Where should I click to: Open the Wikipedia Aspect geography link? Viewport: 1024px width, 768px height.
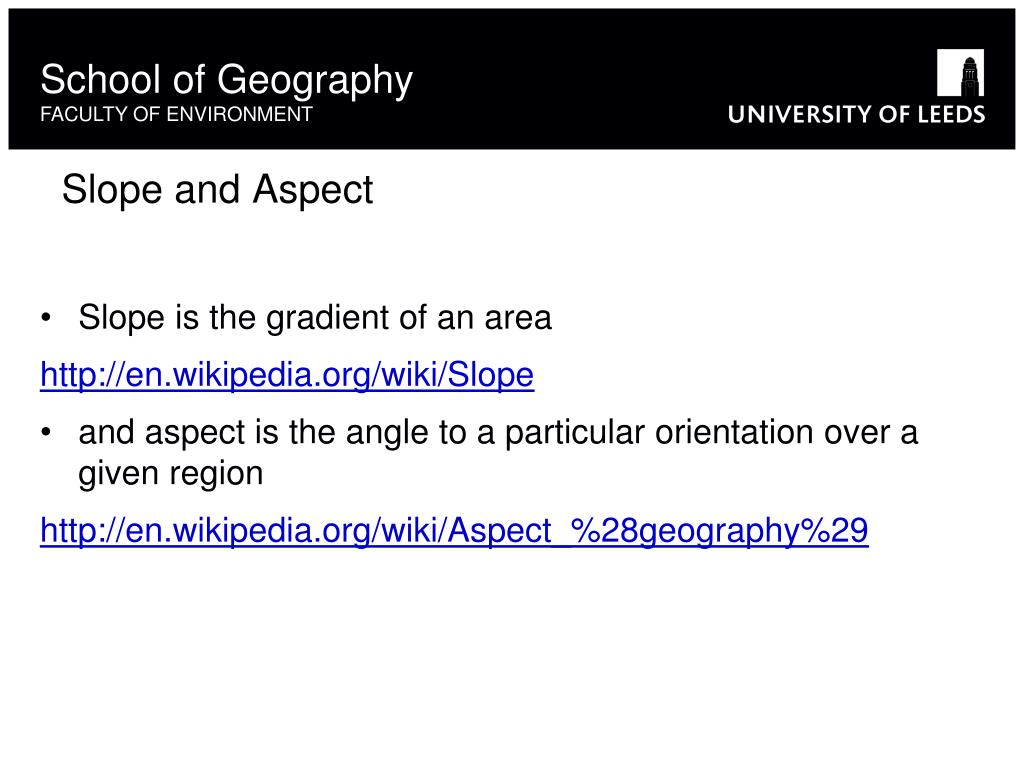pos(454,530)
